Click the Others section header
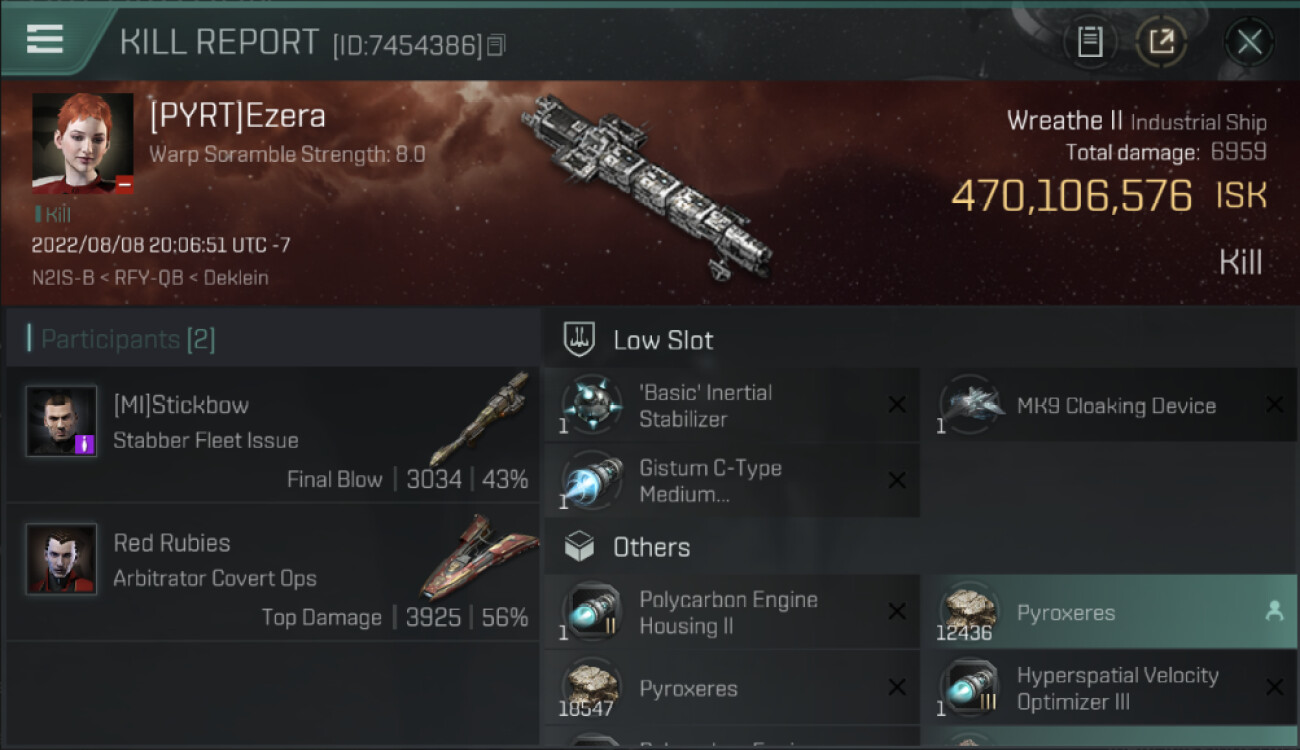The height and width of the screenshot is (750, 1300). (x=651, y=547)
